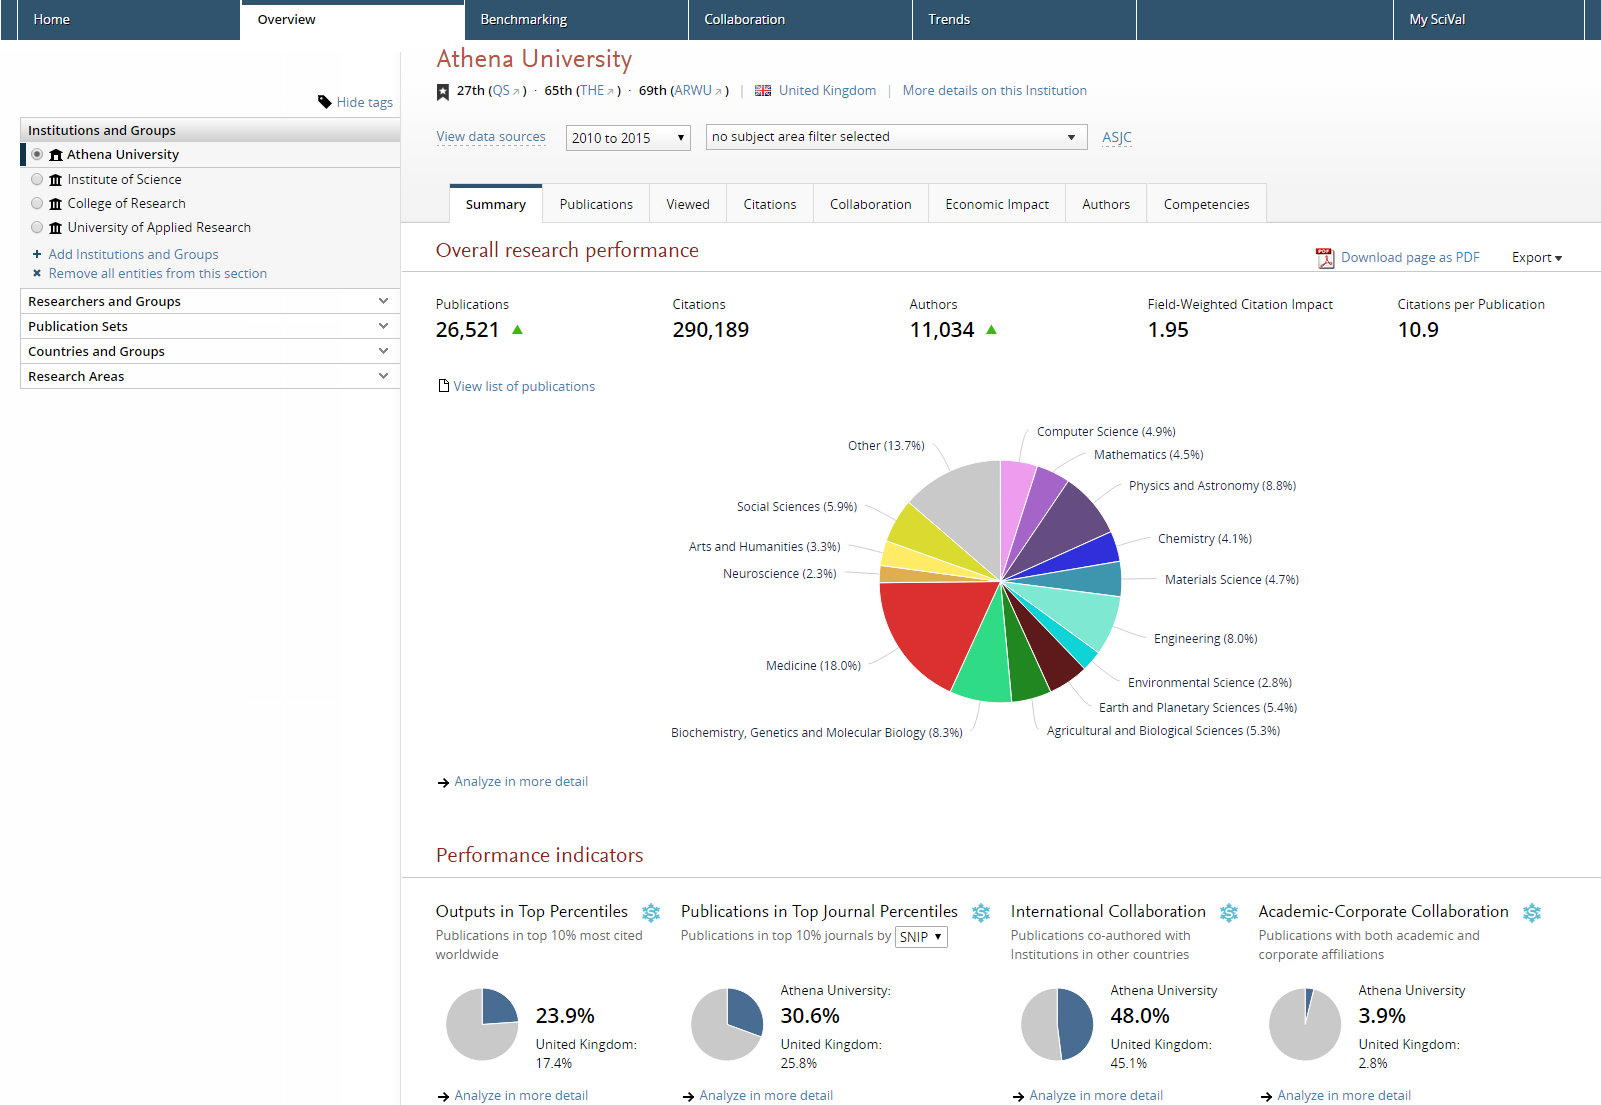
Task: Open the Export dropdown menu
Action: click(1537, 258)
